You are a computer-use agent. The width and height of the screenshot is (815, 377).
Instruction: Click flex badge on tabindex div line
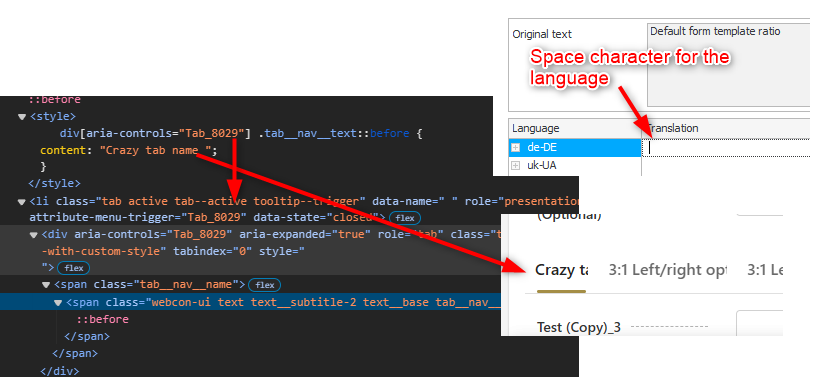click(74, 268)
